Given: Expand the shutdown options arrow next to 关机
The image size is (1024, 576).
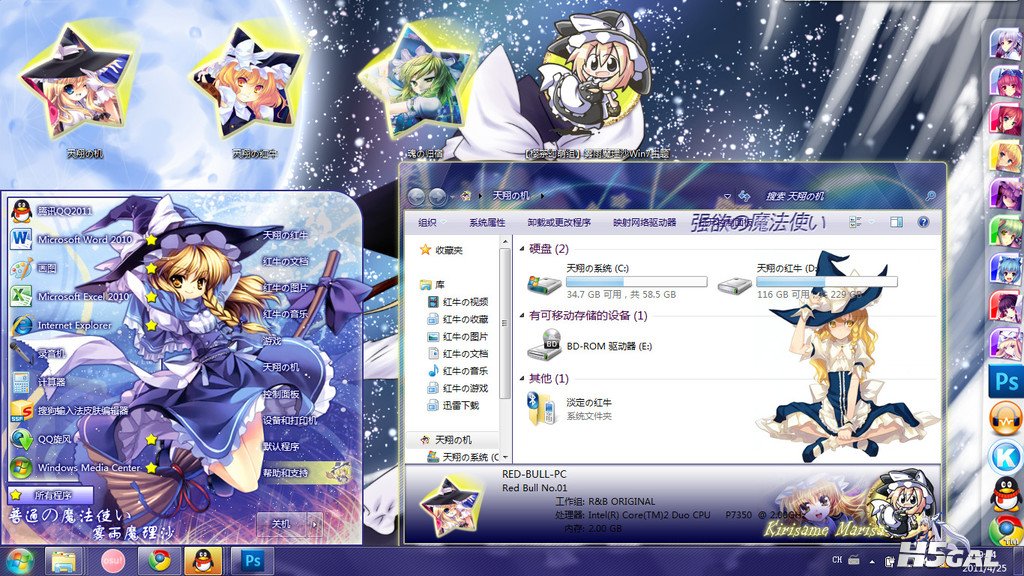Looking at the screenshot, I should tap(315, 524).
